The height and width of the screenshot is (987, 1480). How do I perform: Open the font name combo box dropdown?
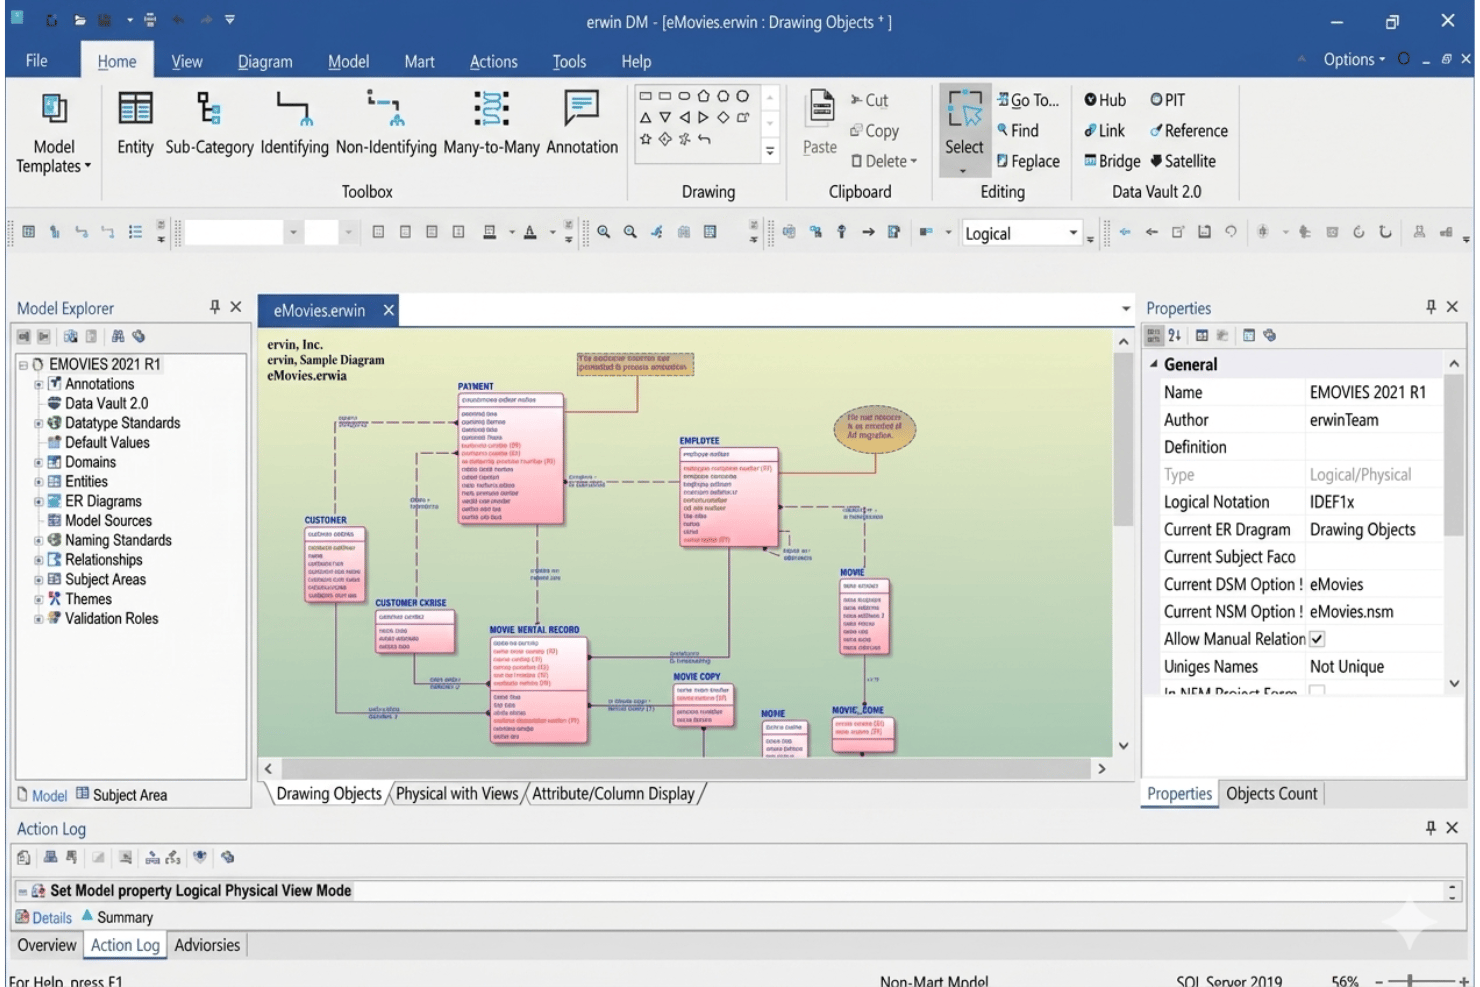click(x=293, y=233)
